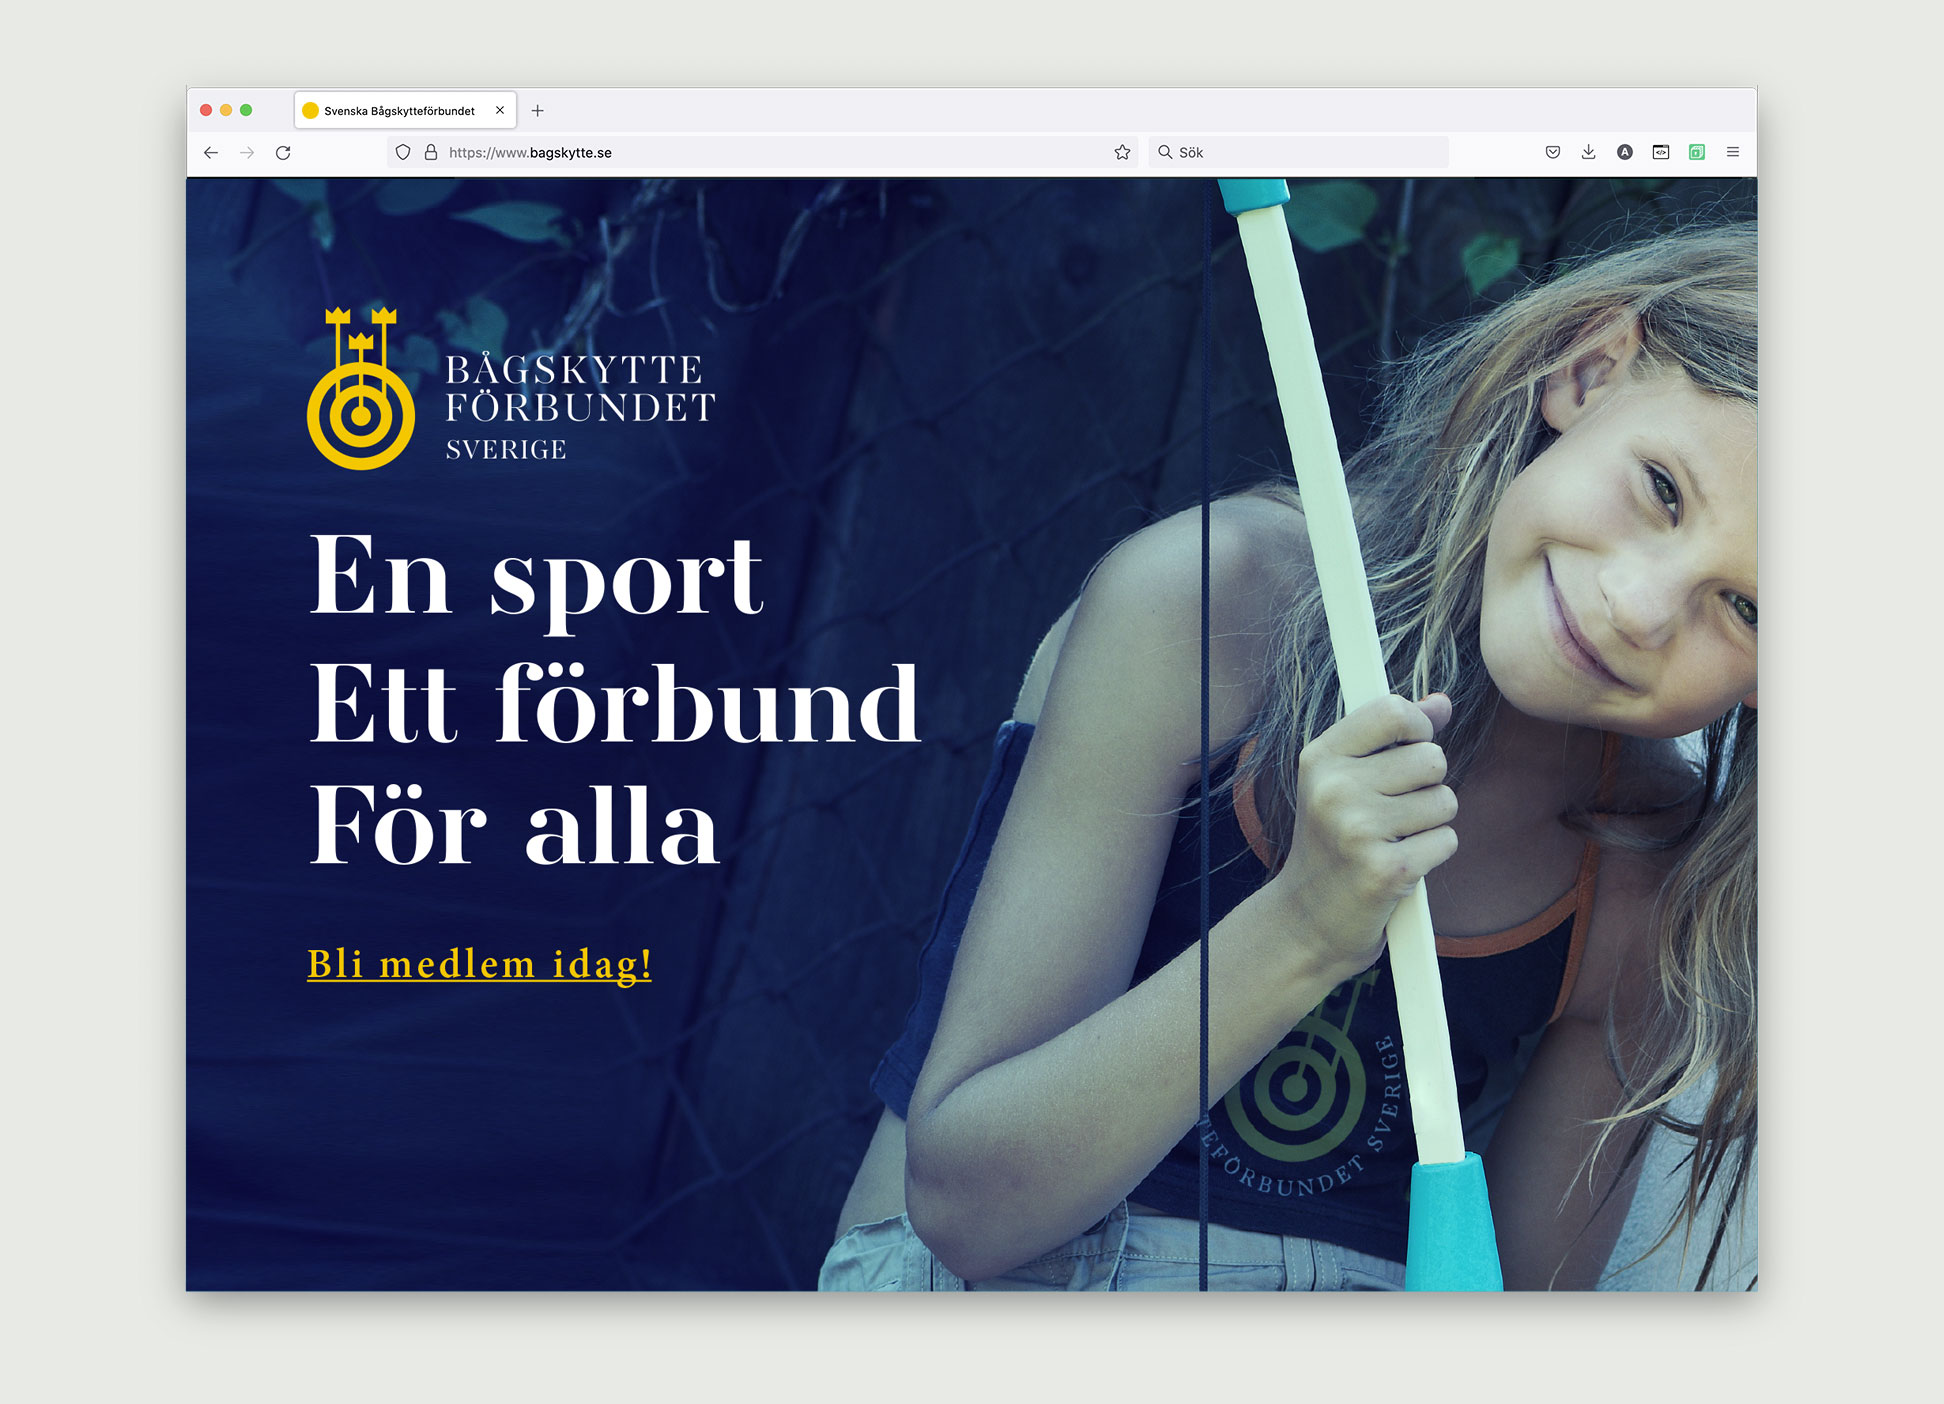
Task: Reload the current page
Action: 283,152
